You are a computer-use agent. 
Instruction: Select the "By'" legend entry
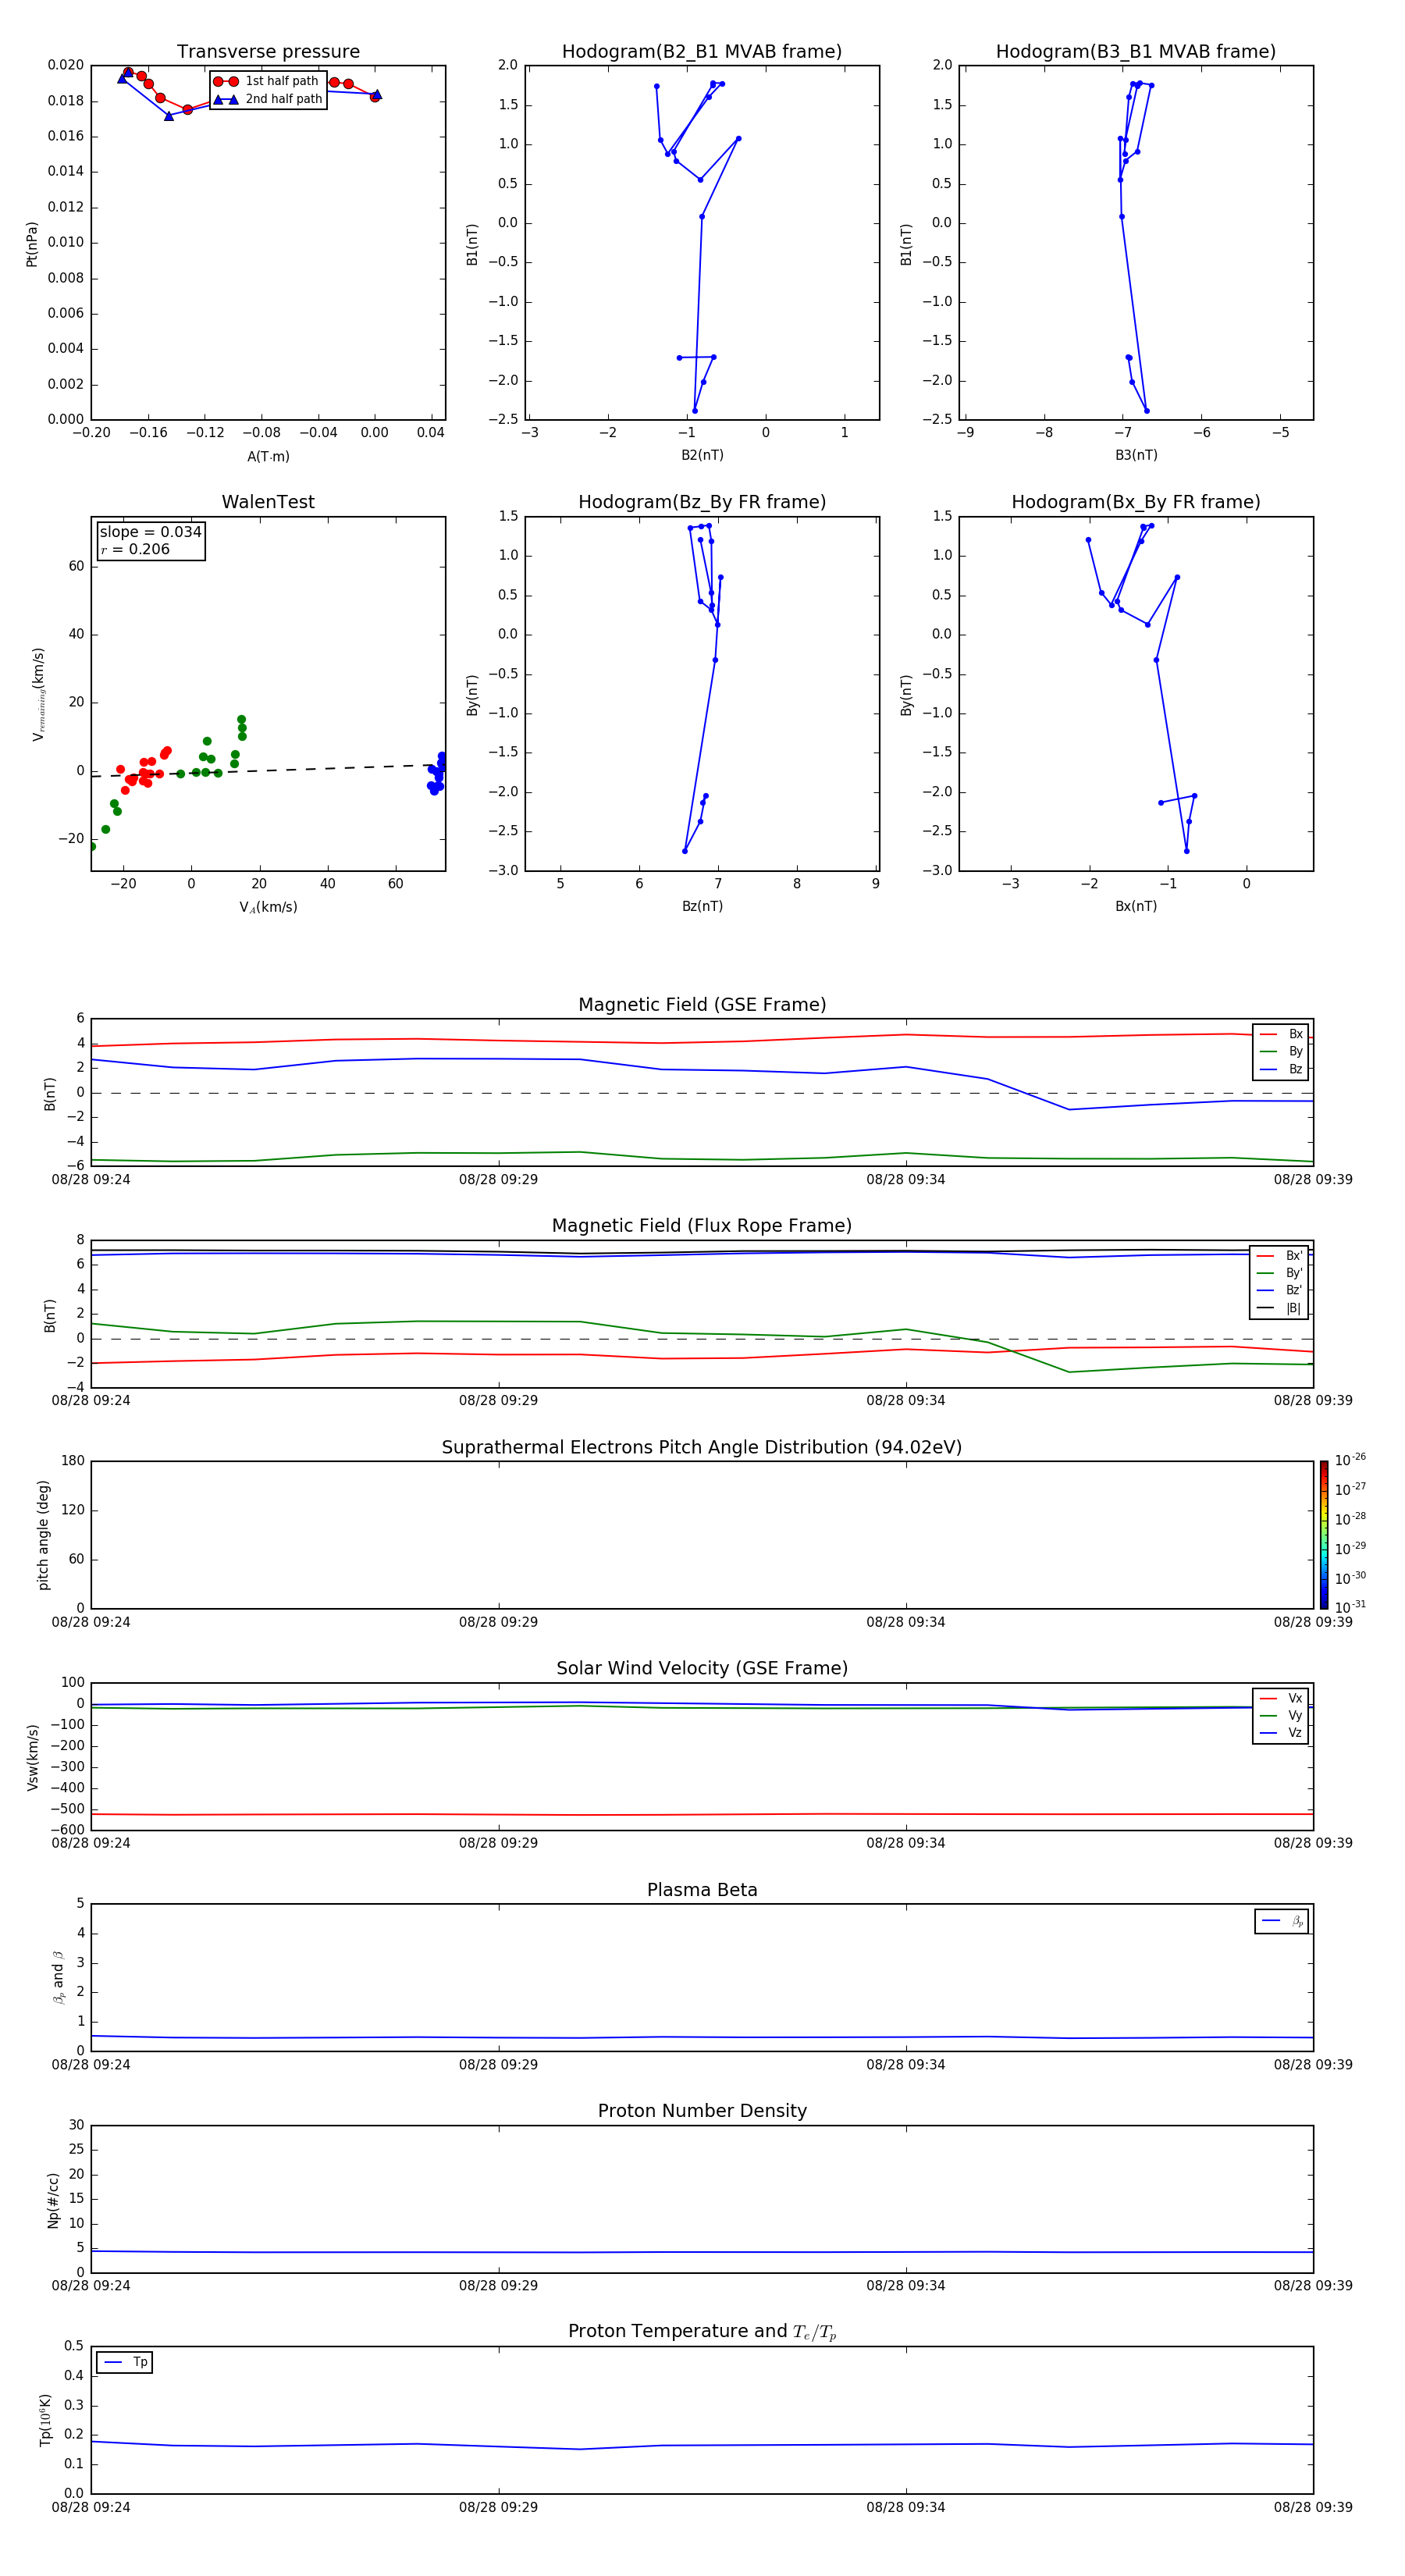1280,1273
